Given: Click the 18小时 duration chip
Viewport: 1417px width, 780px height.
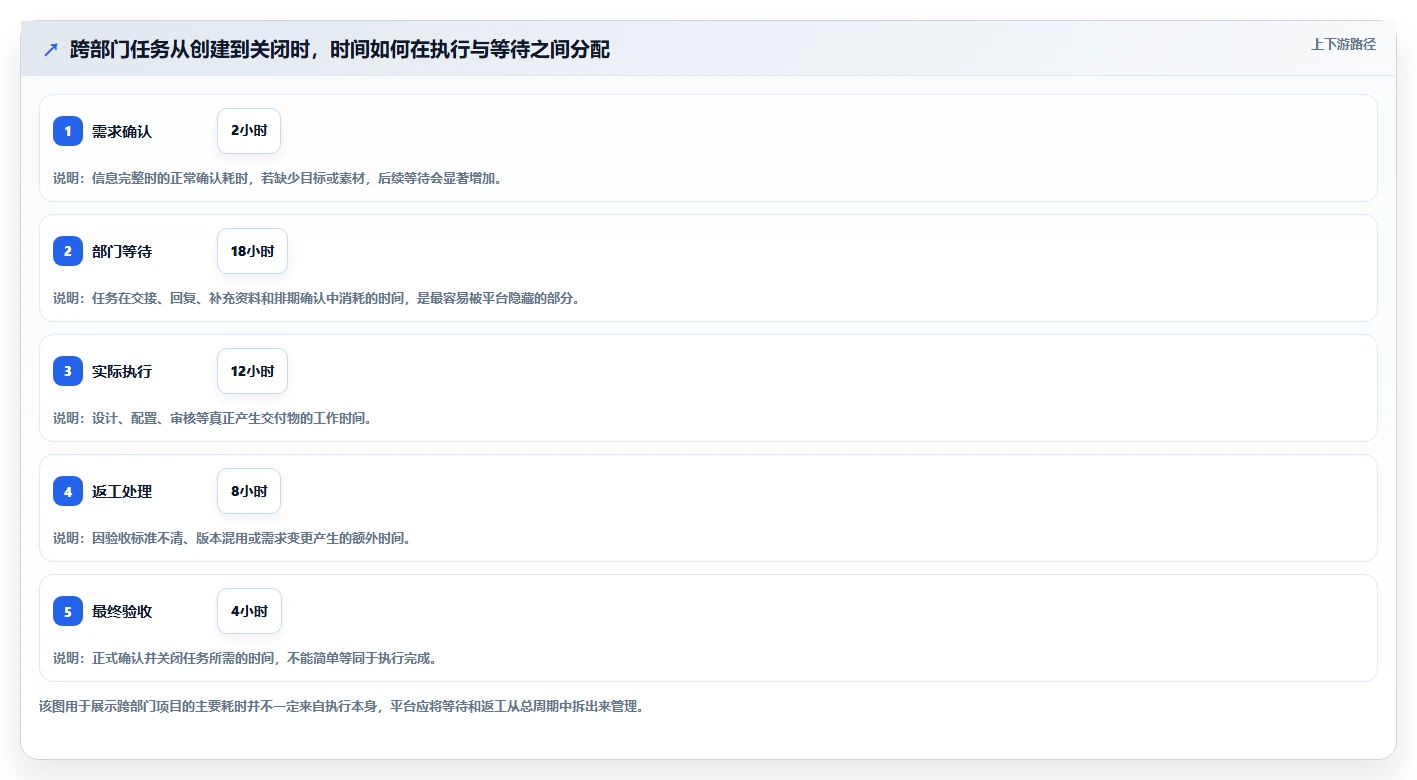Looking at the screenshot, I should pyautogui.click(x=252, y=251).
